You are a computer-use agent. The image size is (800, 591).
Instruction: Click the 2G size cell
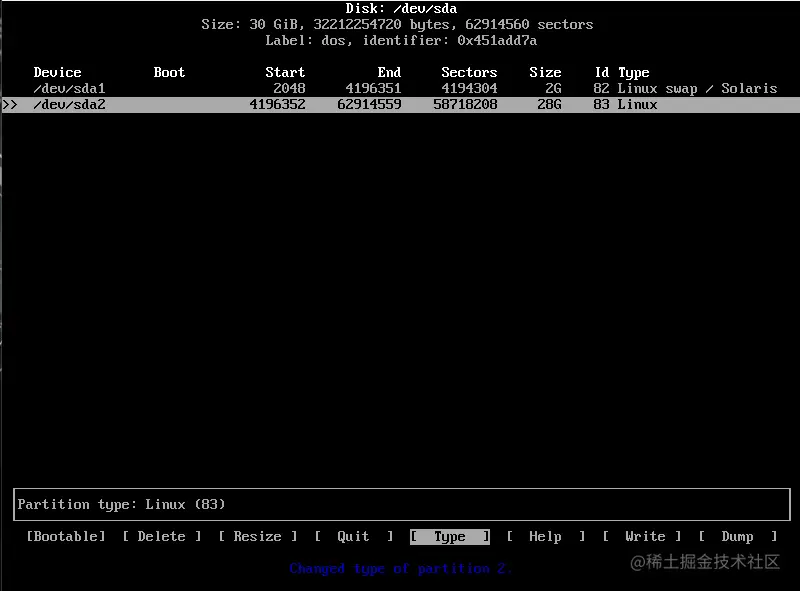(553, 88)
